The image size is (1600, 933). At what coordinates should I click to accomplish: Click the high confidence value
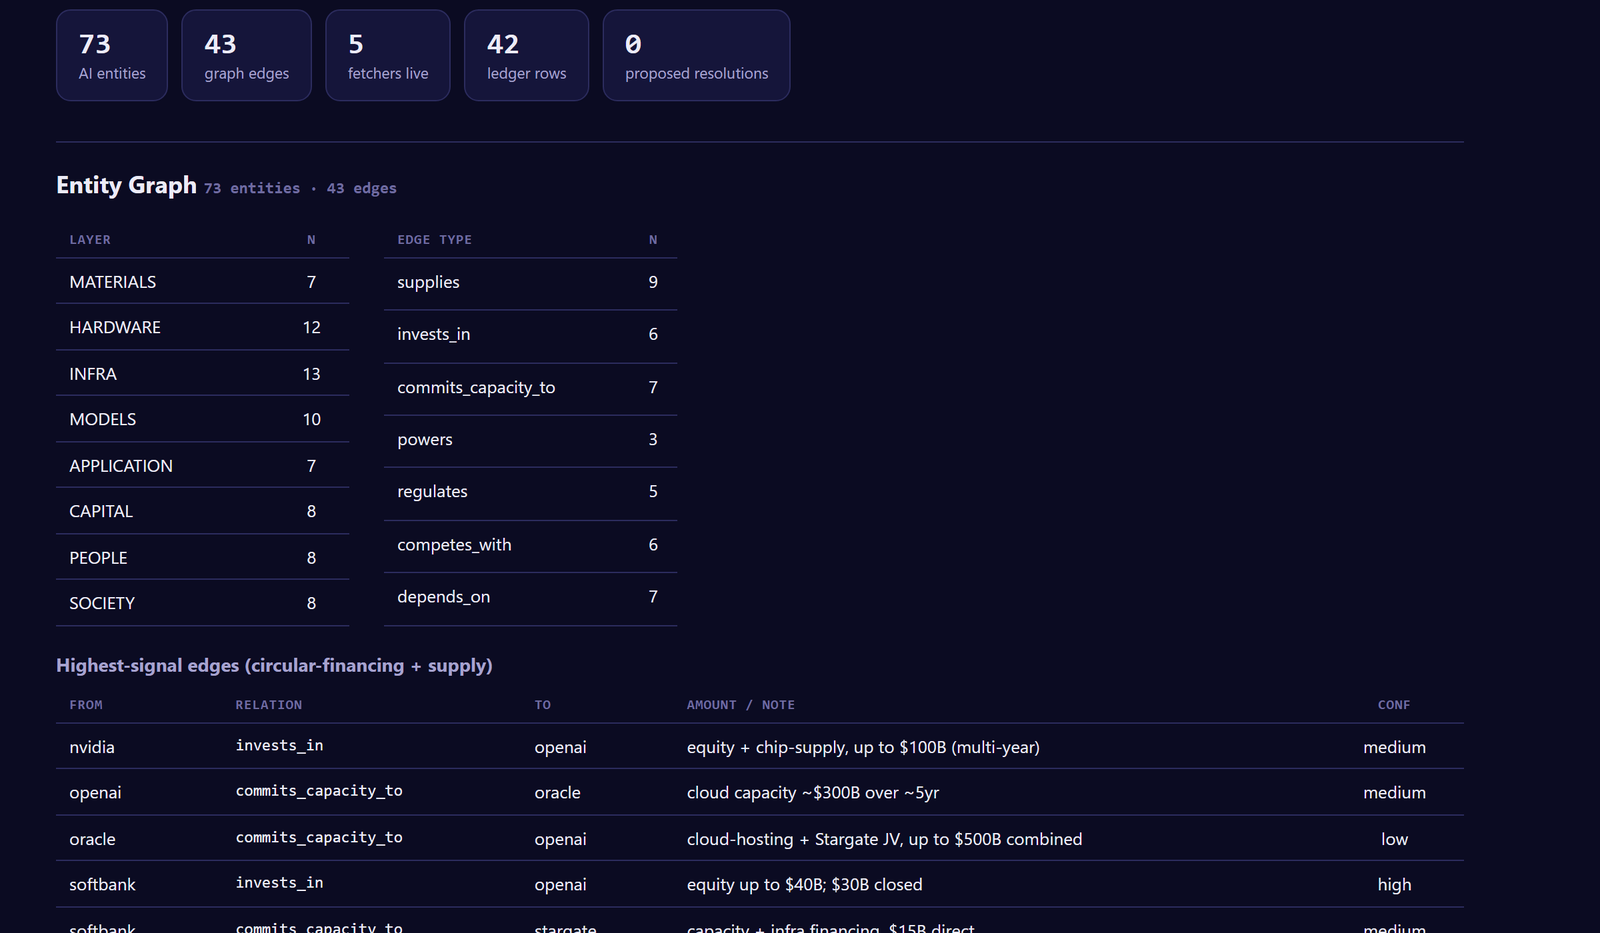click(x=1394, y=885)
